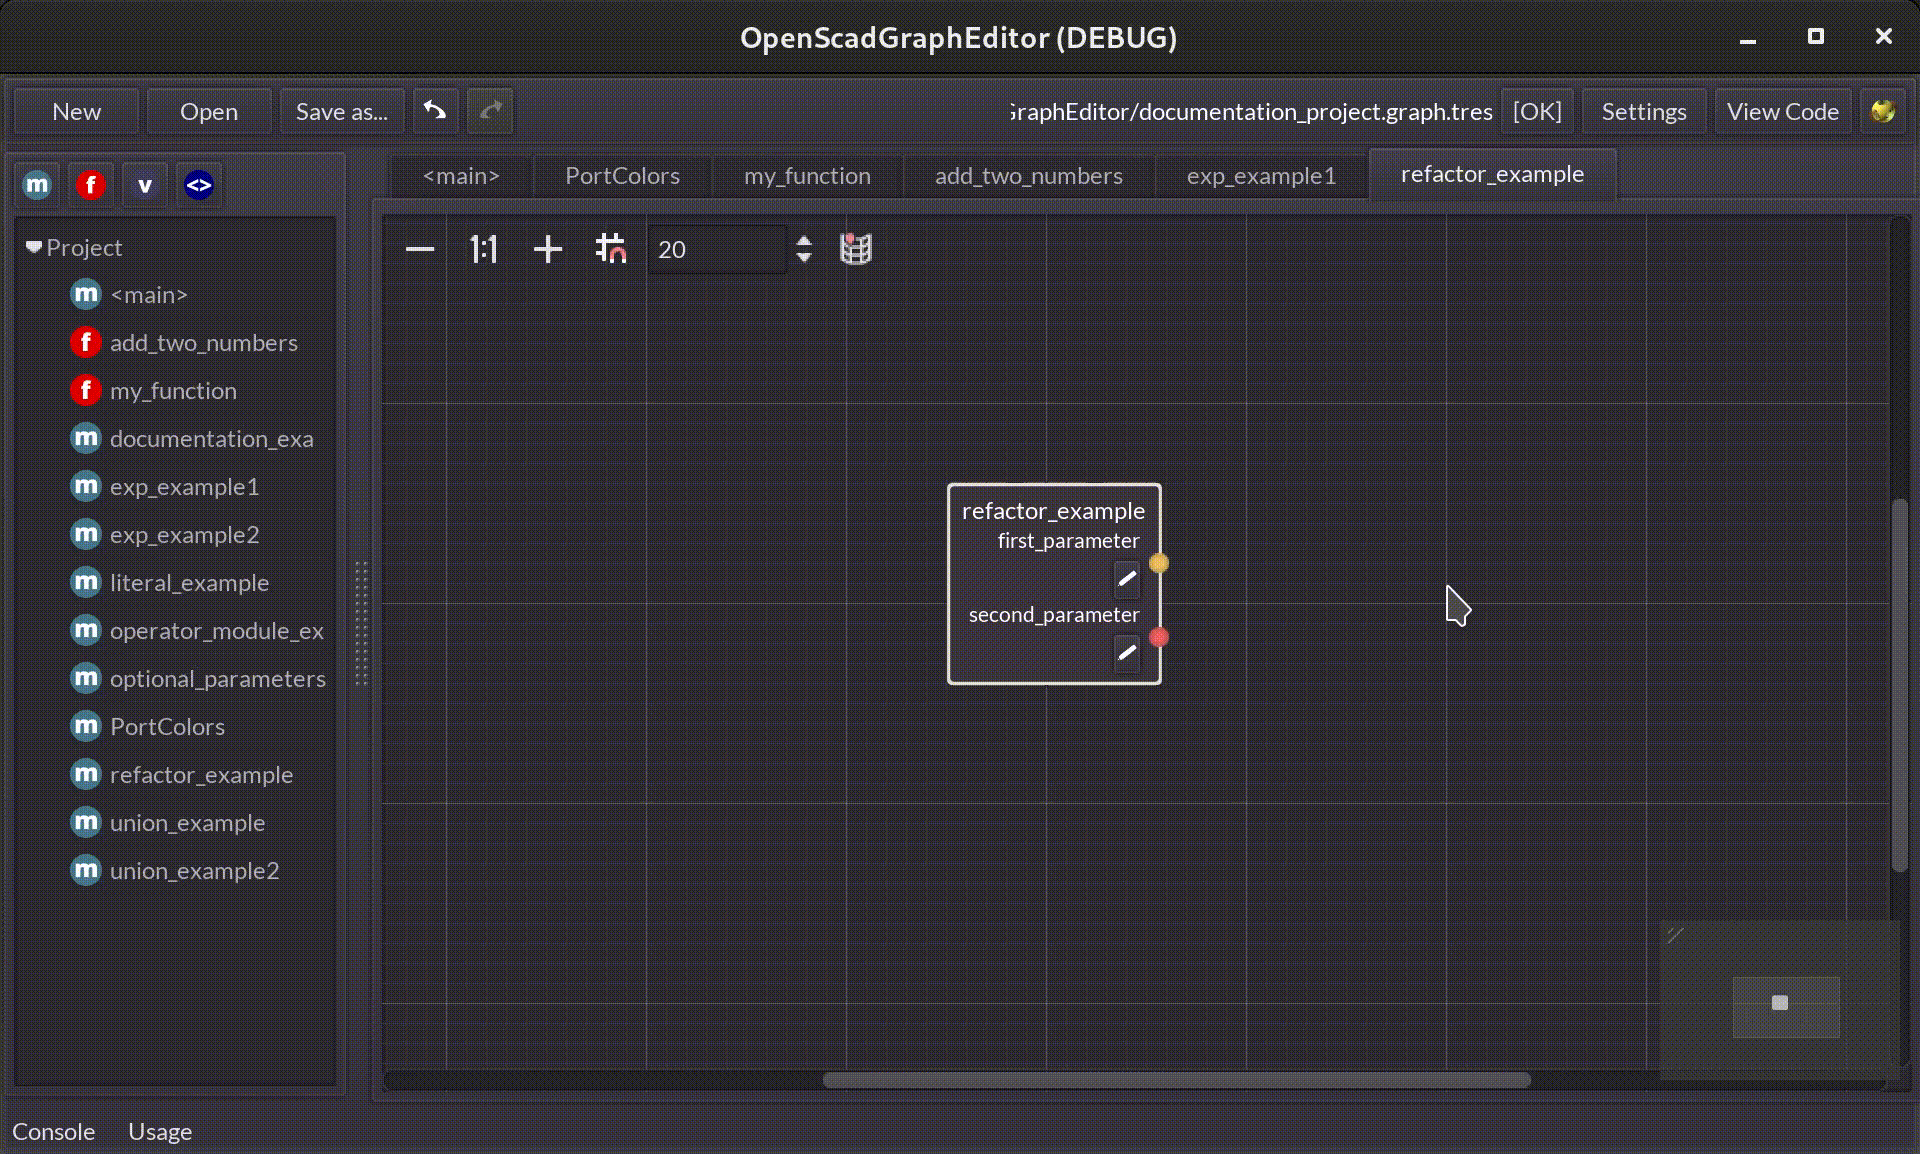Click the sidebar split handle dots
Viewport: 1920px width, 1154px height.
coord(361,624)
